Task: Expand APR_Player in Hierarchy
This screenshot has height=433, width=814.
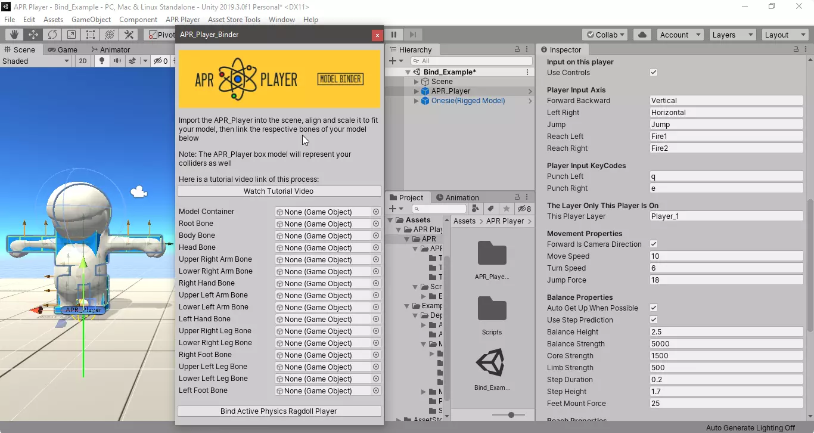Action: pyautogui.click(x=416, y=91)
